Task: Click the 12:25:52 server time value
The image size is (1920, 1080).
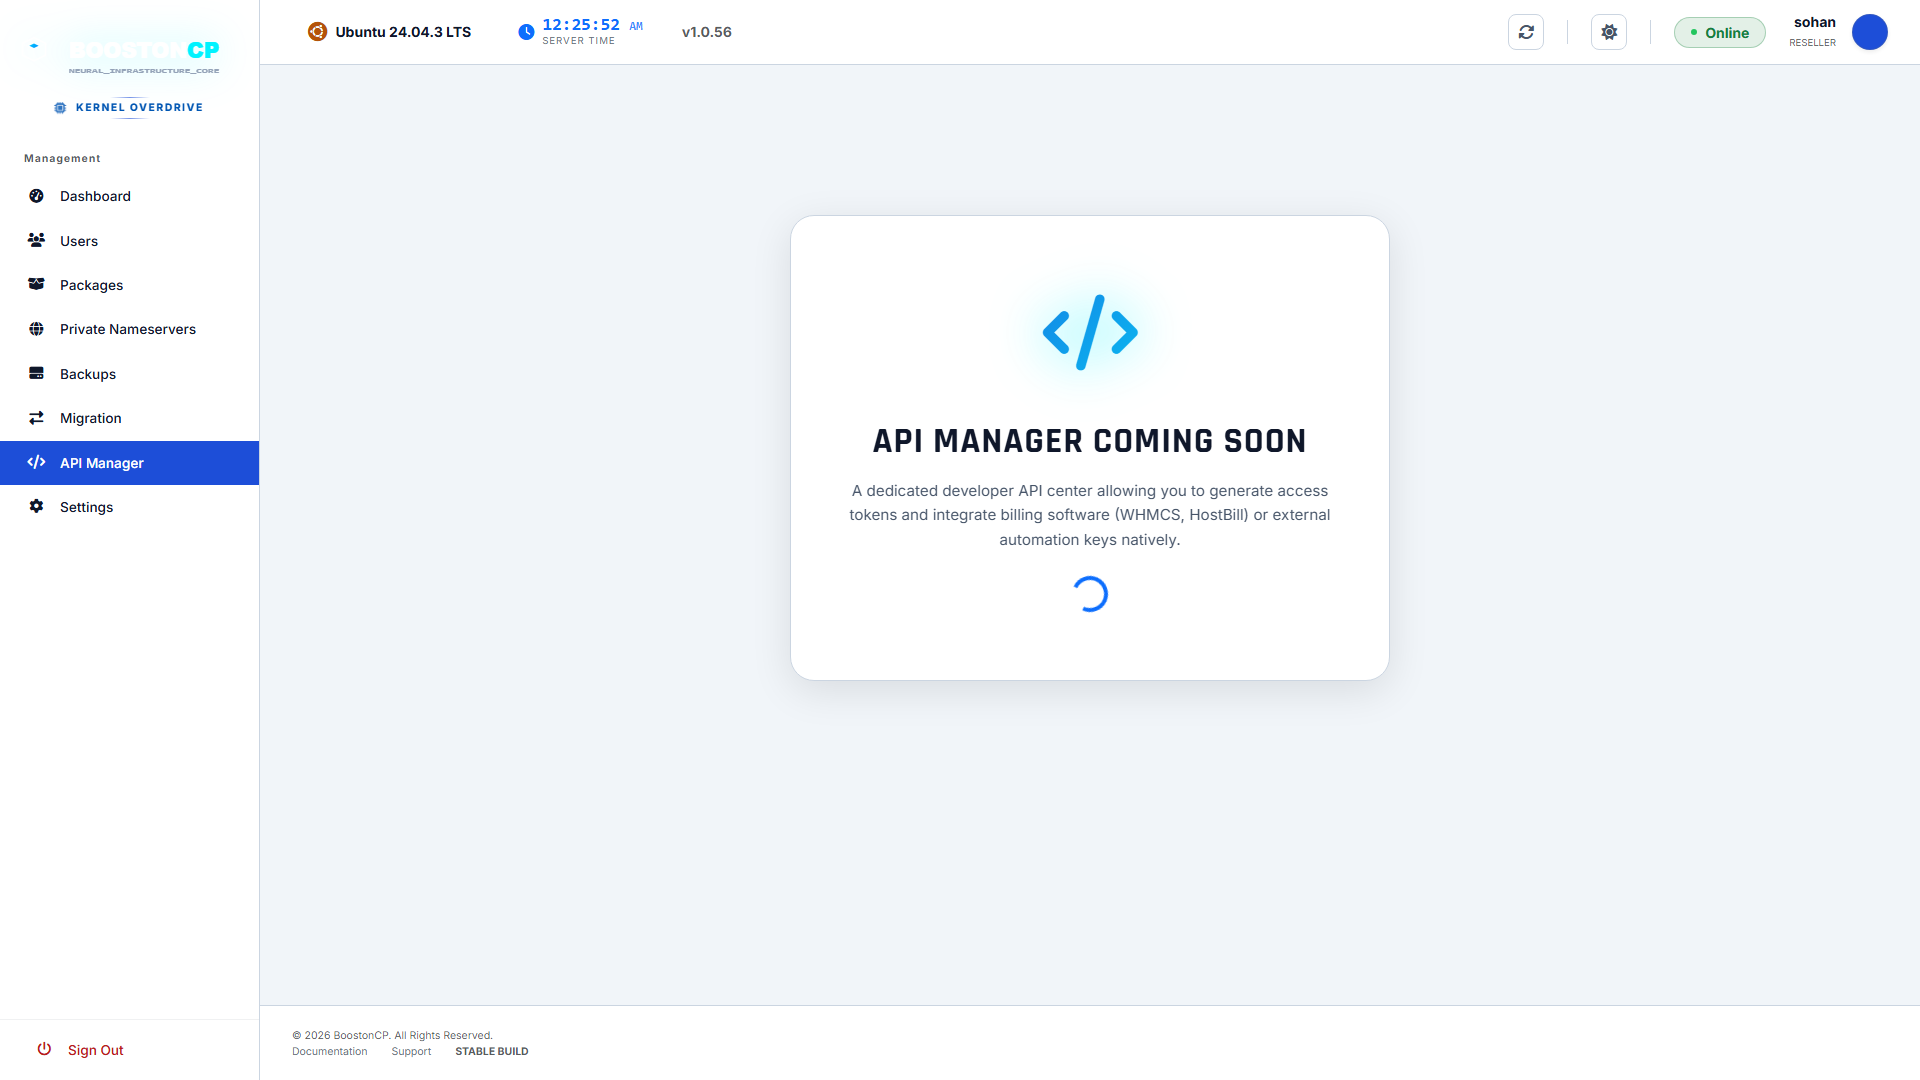Action: click(x=581, y=25)
